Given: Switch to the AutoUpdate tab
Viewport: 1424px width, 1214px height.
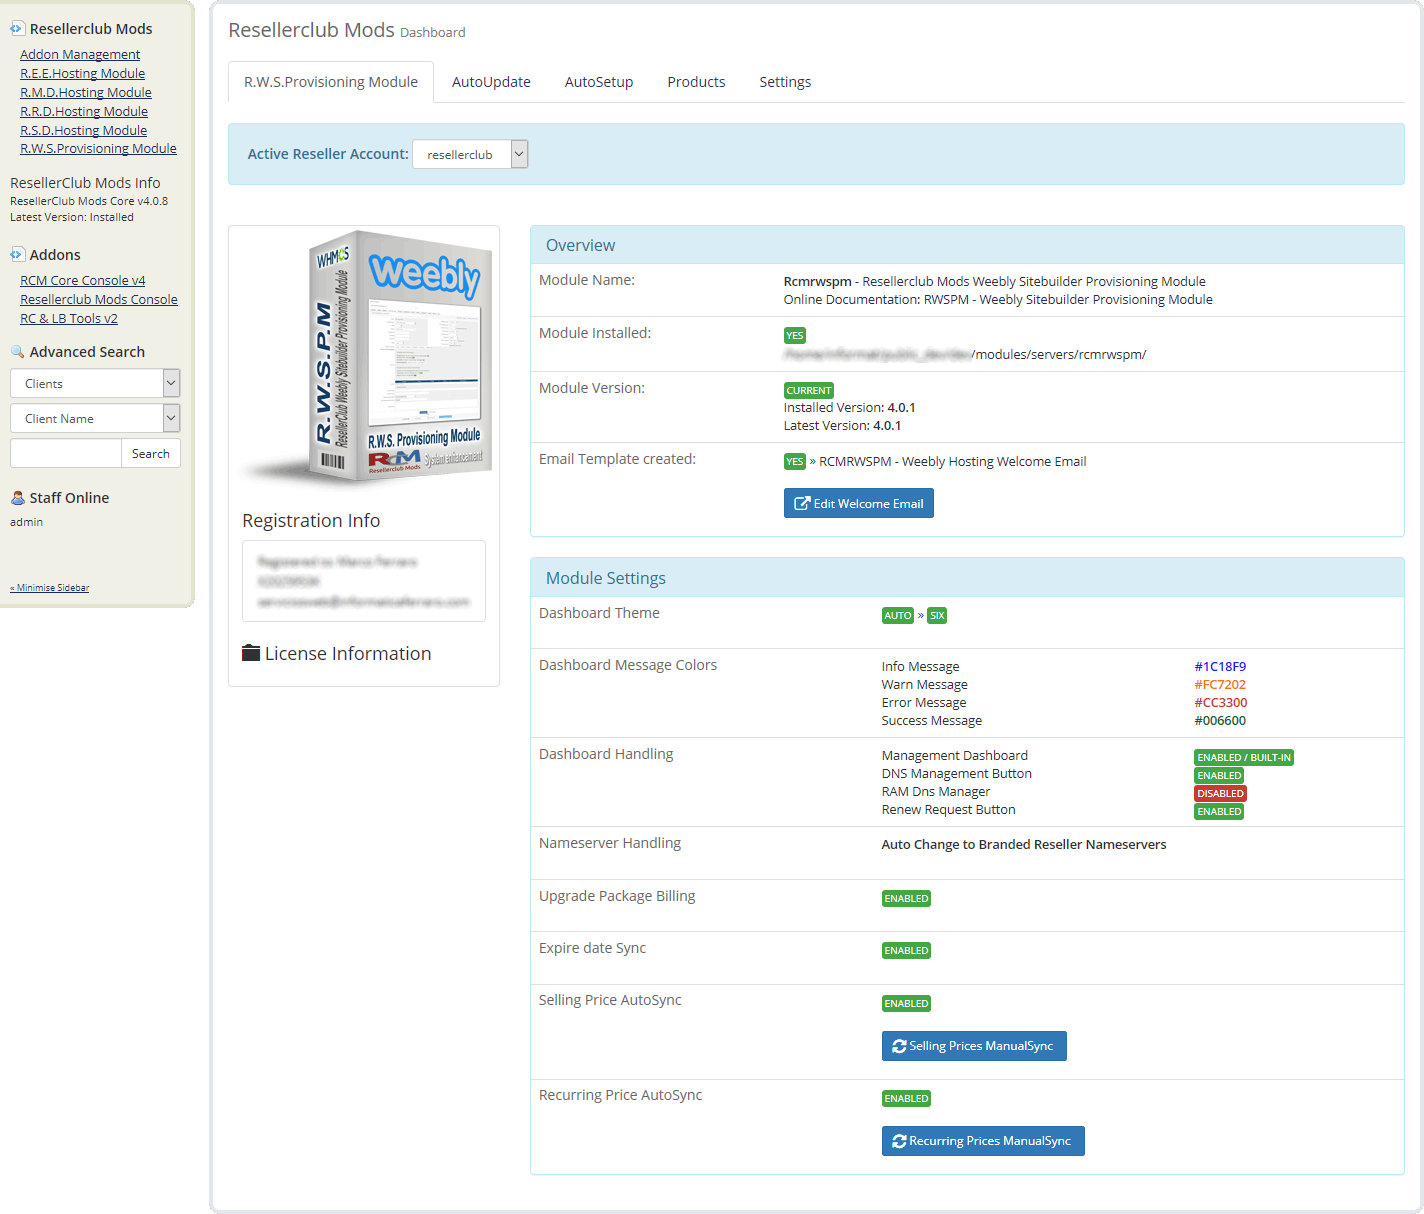Looking at the screenshot, I should pos(491,82).
